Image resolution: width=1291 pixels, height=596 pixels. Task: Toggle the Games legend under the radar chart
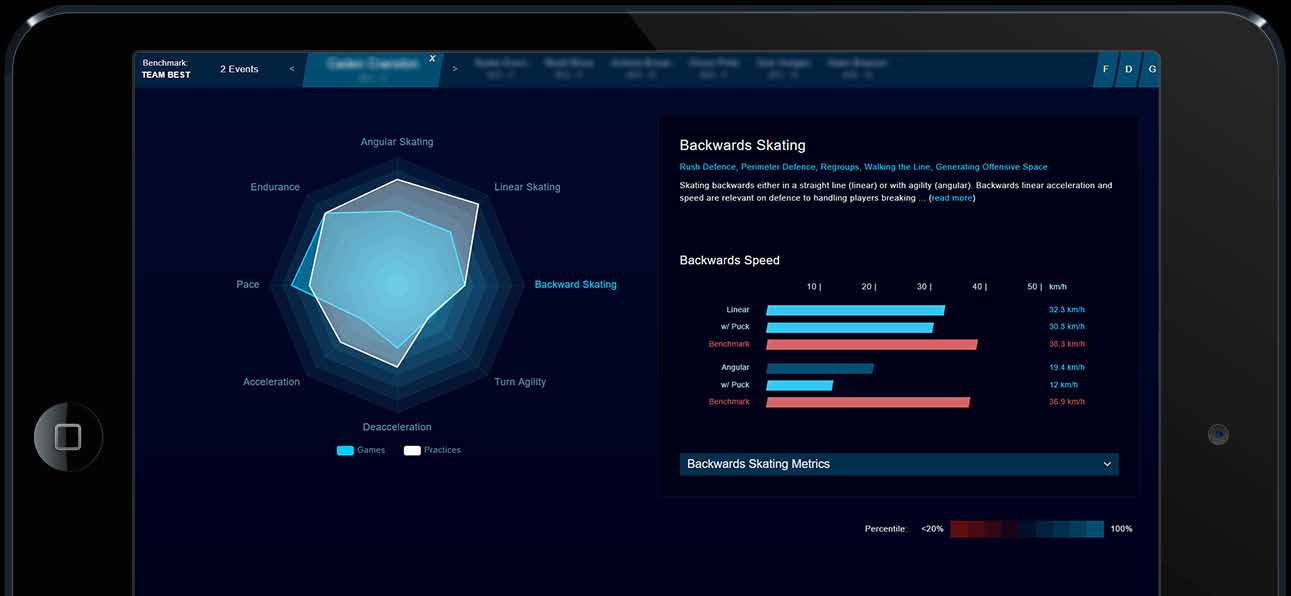[x=360, y=450]
